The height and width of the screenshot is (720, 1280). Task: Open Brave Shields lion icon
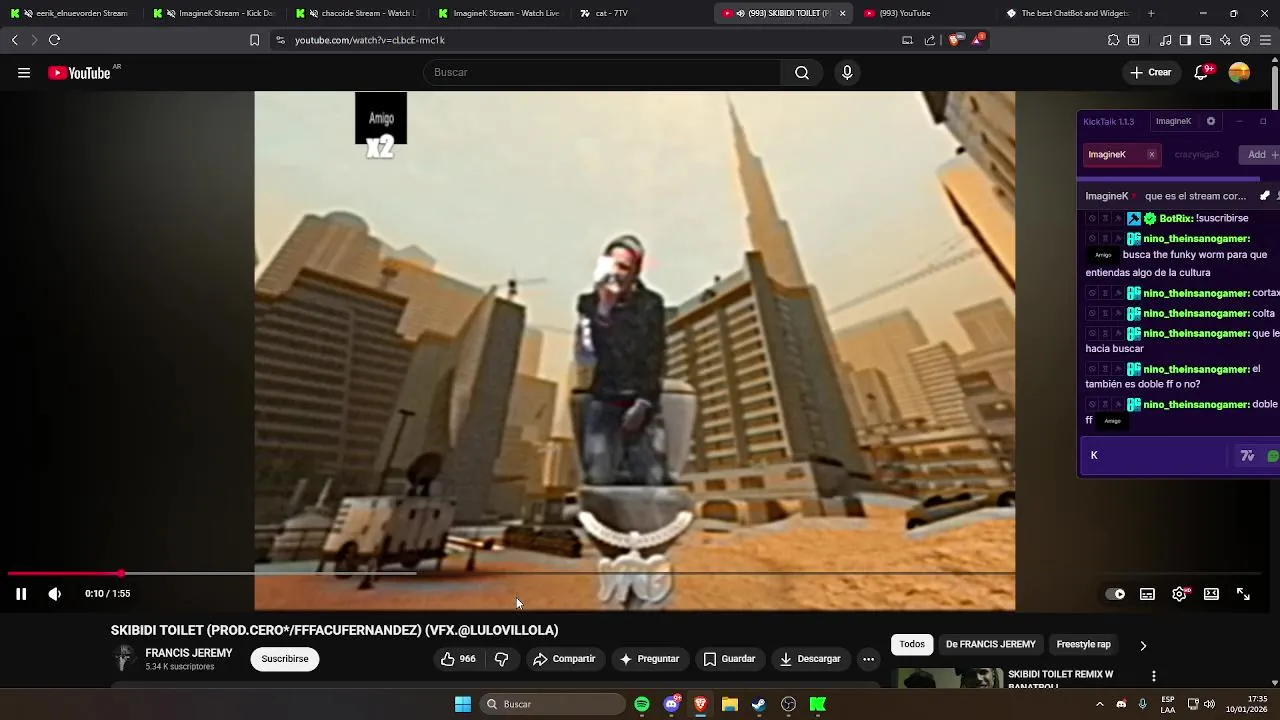point(954,40)
